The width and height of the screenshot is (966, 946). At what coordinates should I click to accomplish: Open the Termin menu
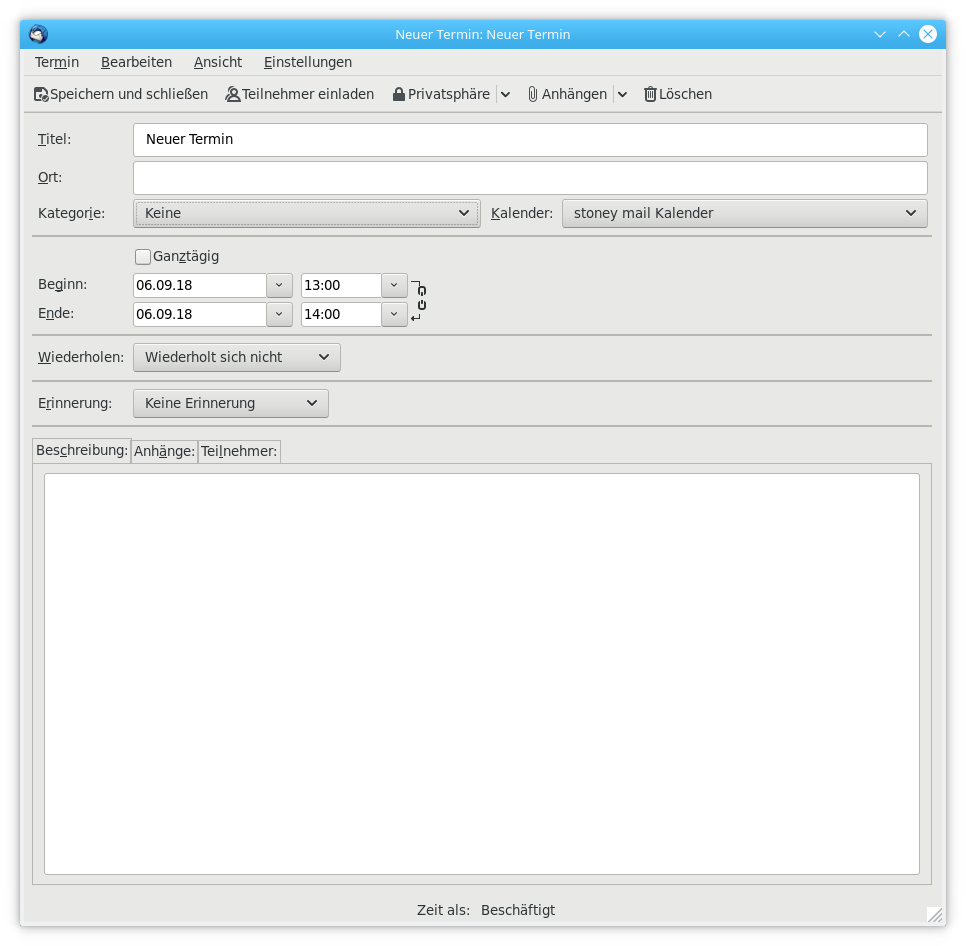click(57, 62)
